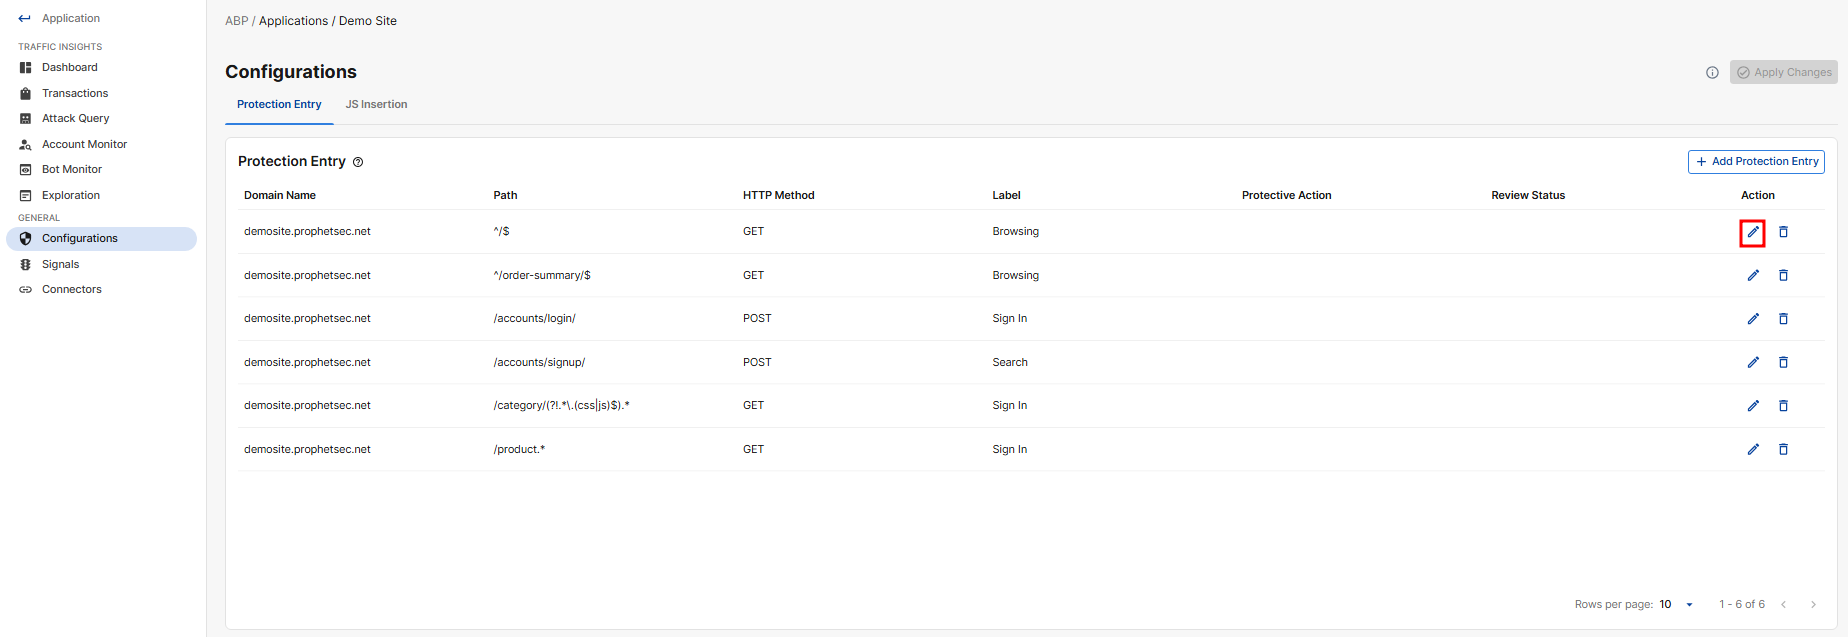The width and height of the screenshot is (1848, 637).
Task: Edit the ^/$ protection entry
Action: pyautogui.click(x=1752, y=232)
